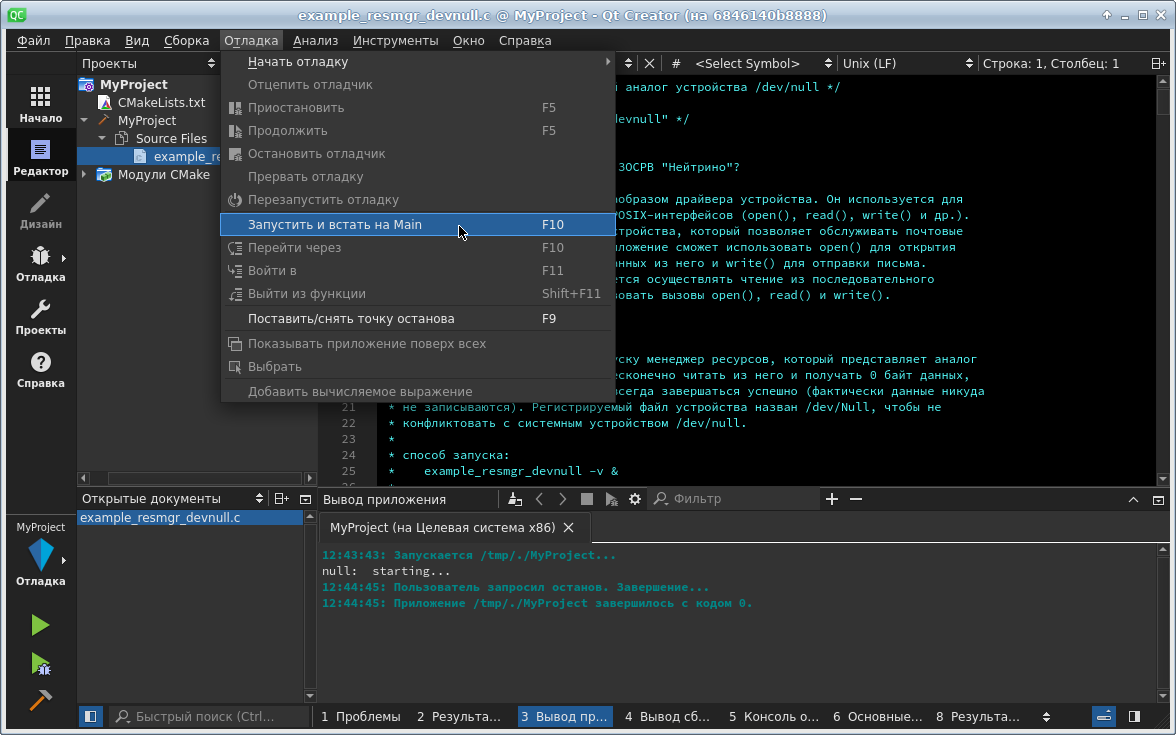Start debugging with the run-bug icon
This screenshot has width=1176, height=735.
[40, 663]
